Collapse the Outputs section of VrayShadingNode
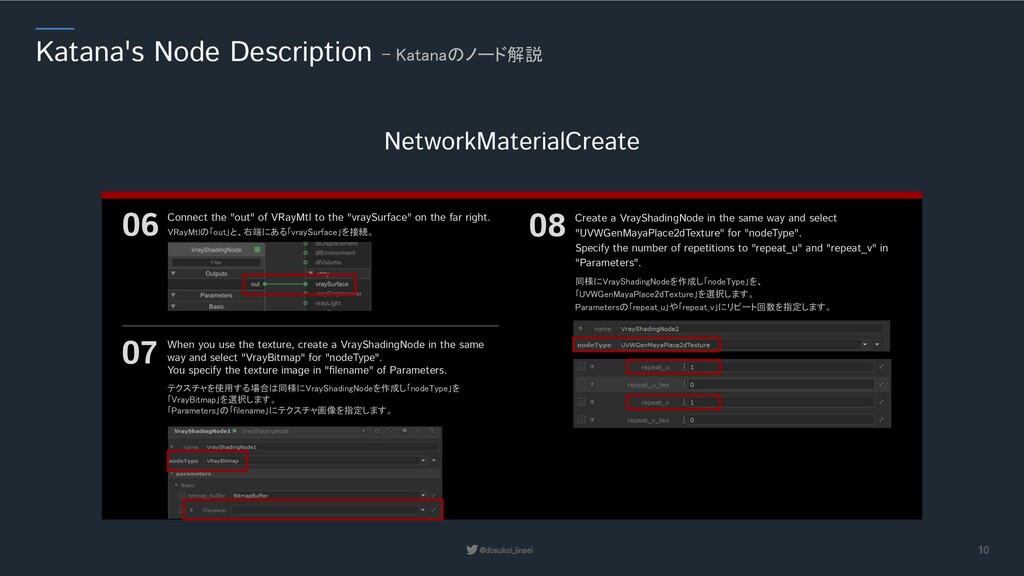This screenshot has width=1024, height=576. (x=173, y=274)
